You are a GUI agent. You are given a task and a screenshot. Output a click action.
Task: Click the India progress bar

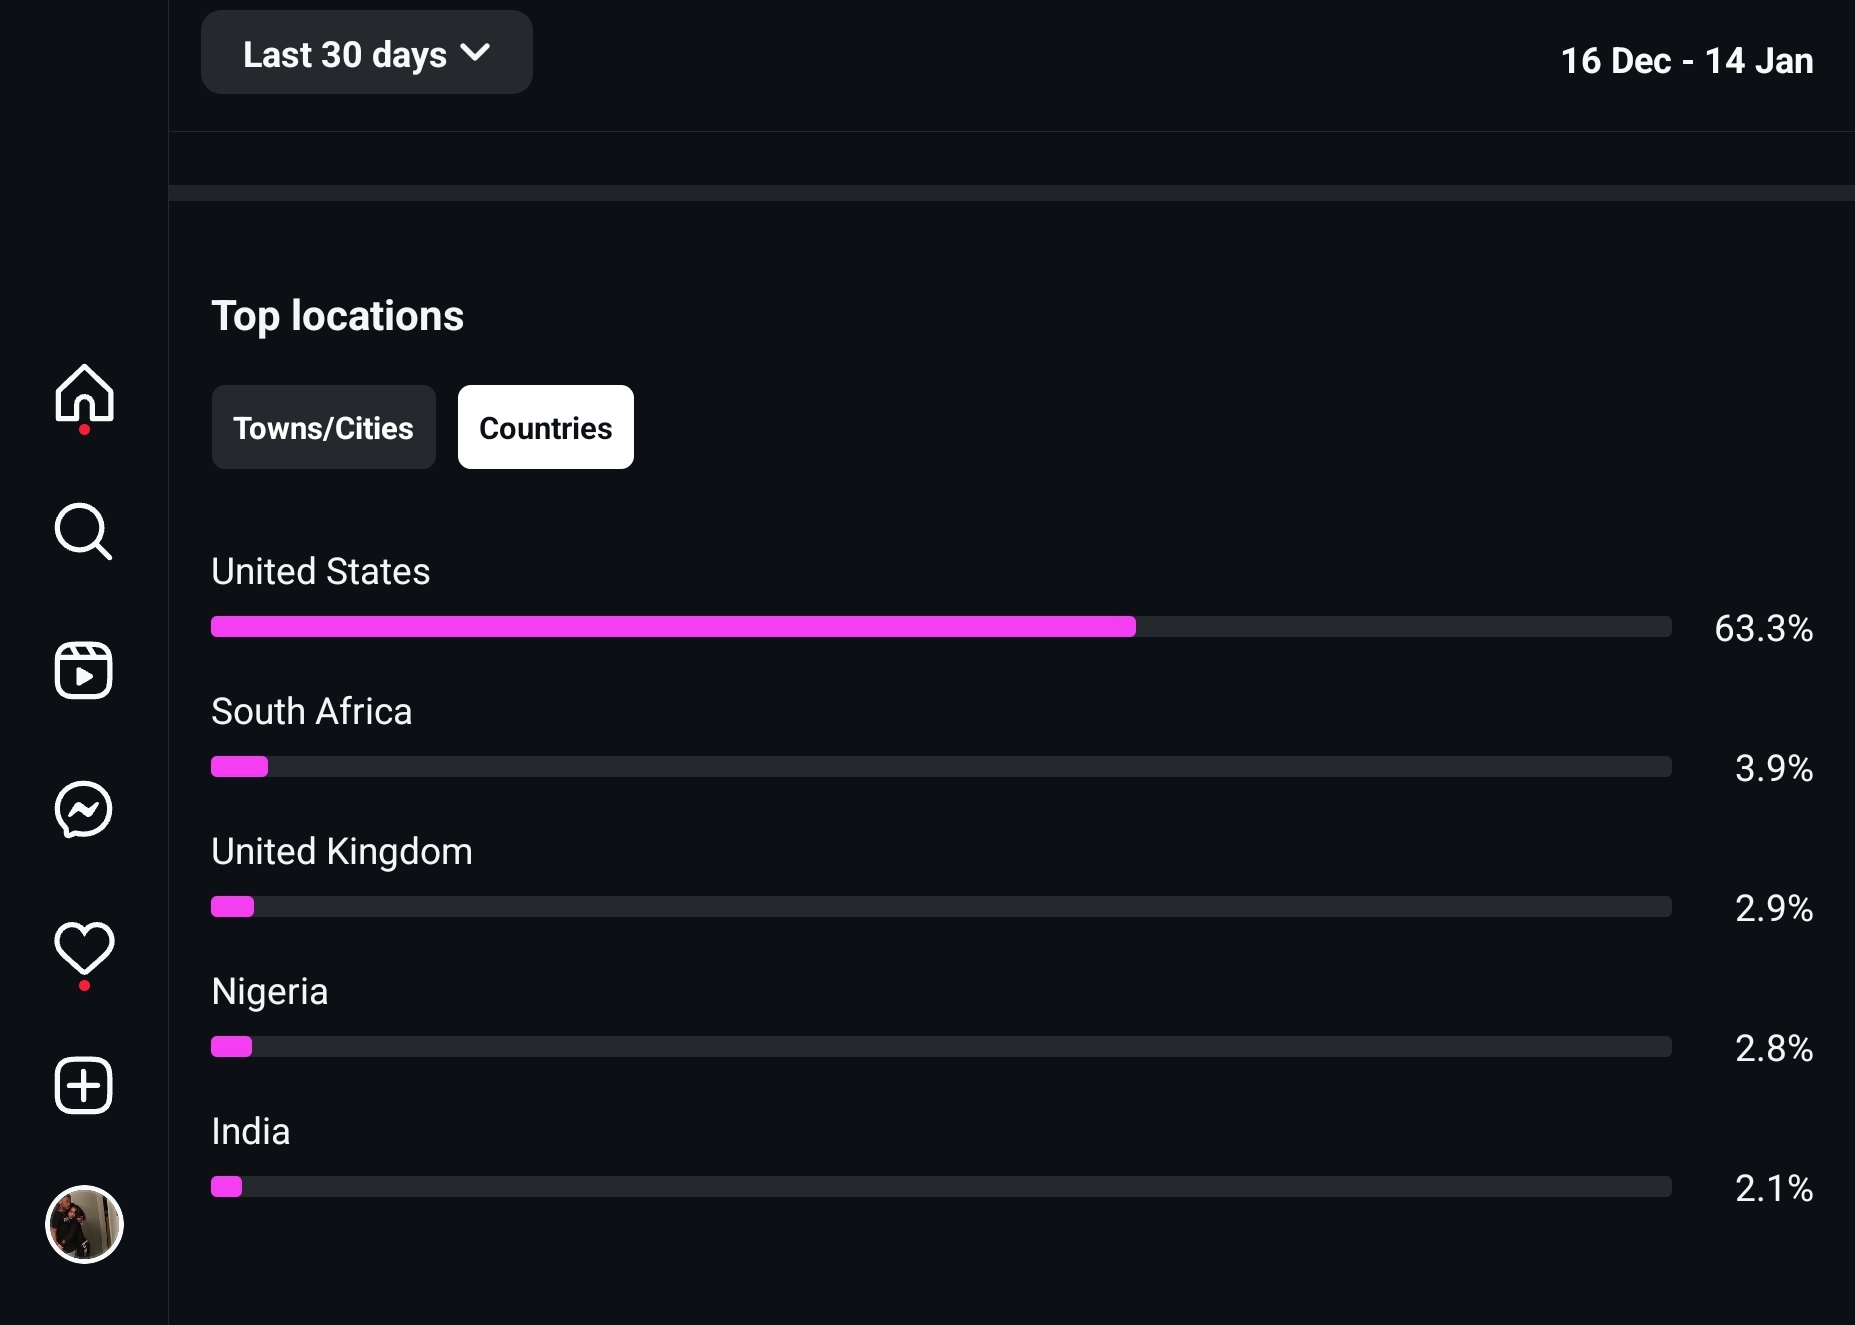tap(941, 1187)
